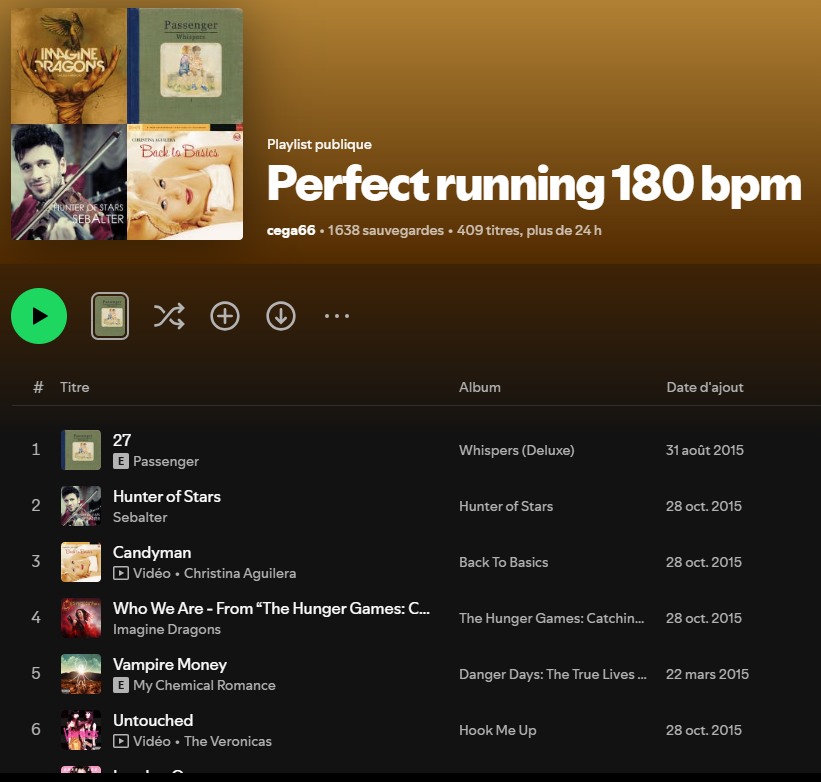Open the cega66 profile link
Screen dimensions: 821x782
[291, 230]
